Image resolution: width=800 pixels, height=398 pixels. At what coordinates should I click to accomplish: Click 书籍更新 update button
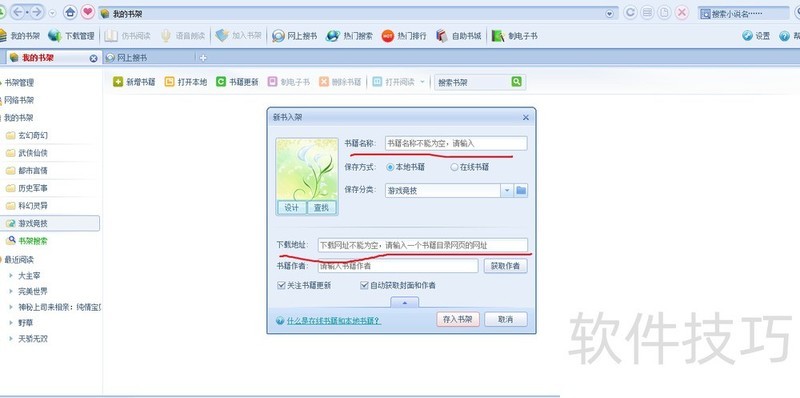(237, 82)
